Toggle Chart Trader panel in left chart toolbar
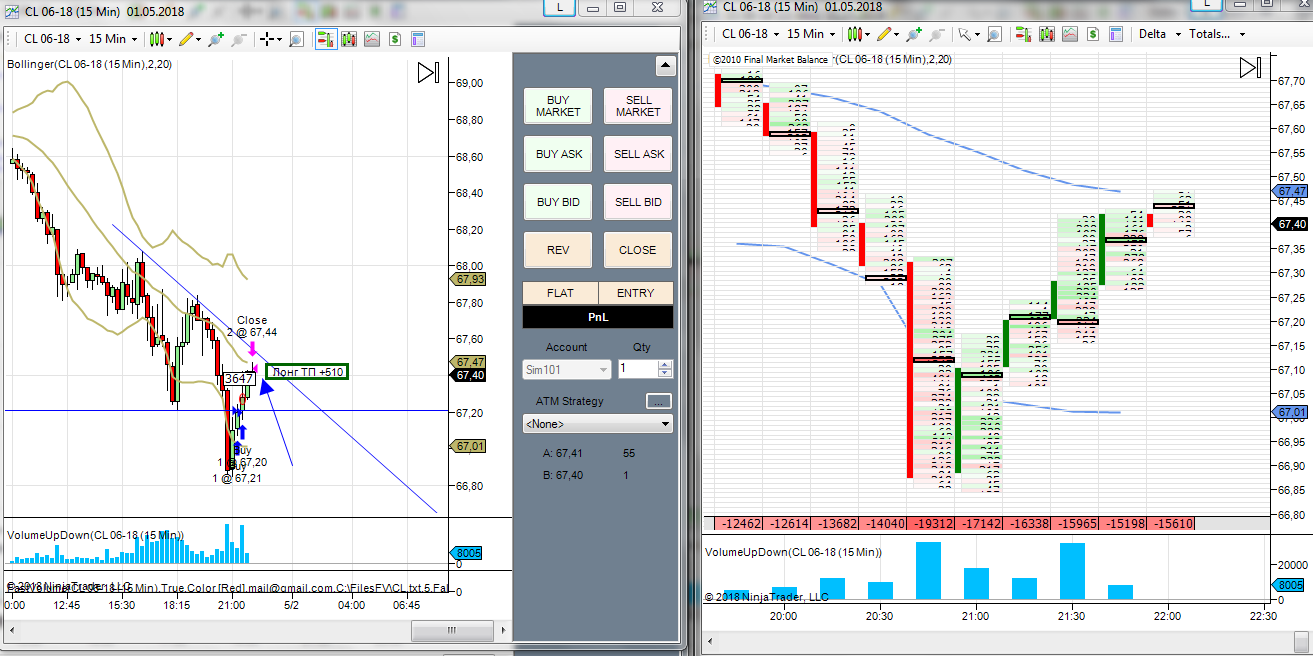 pos(325,39)
